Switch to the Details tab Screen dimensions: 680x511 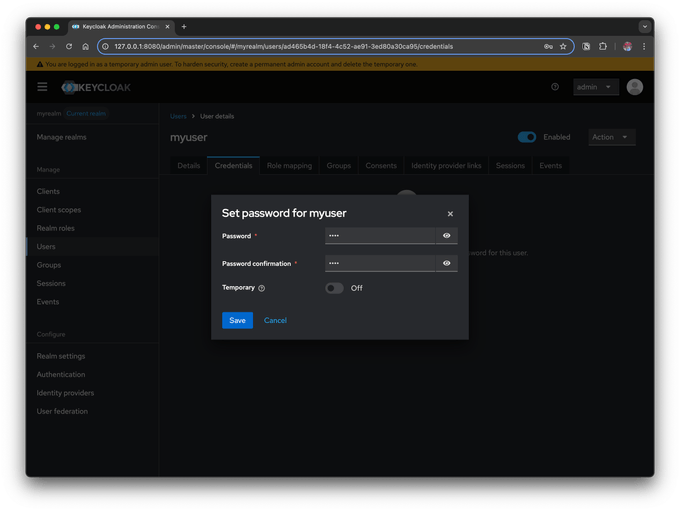click(189, 166)
